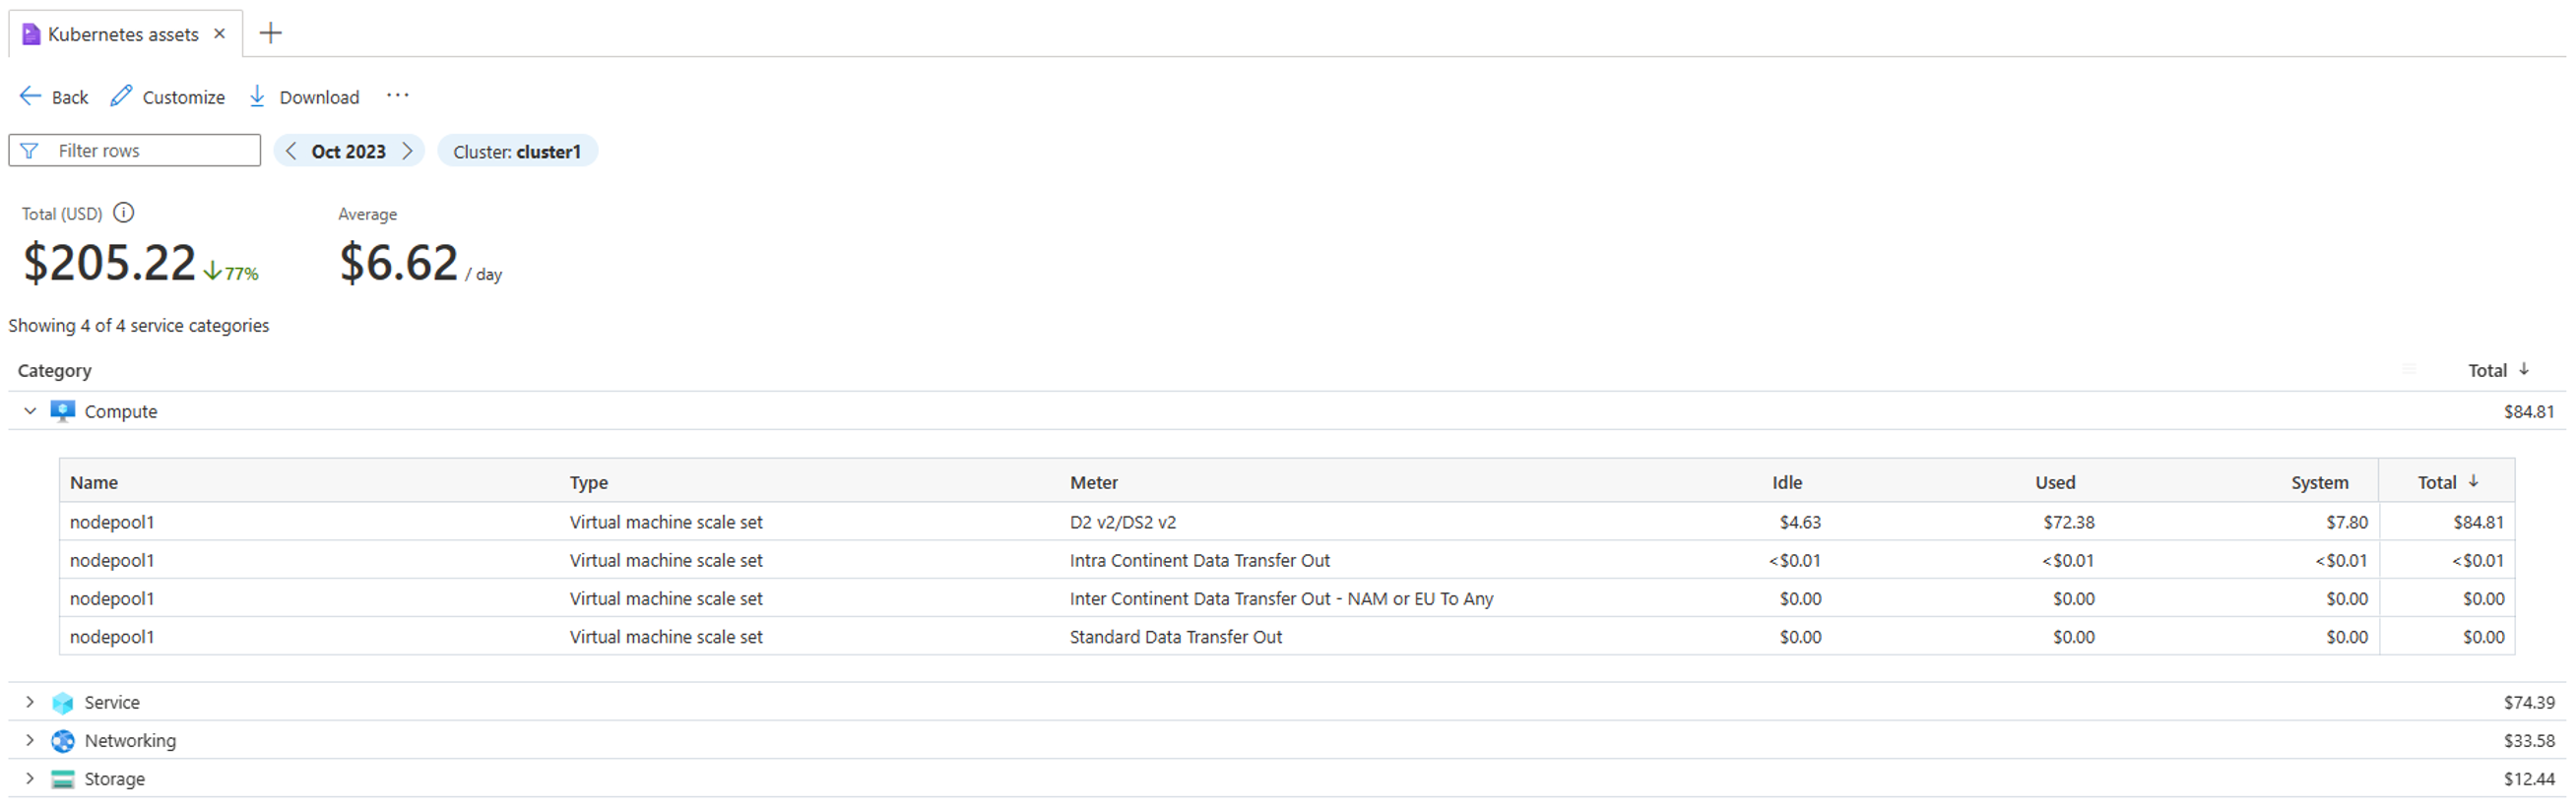Expand the Networking category row

[x=30, y=740]
